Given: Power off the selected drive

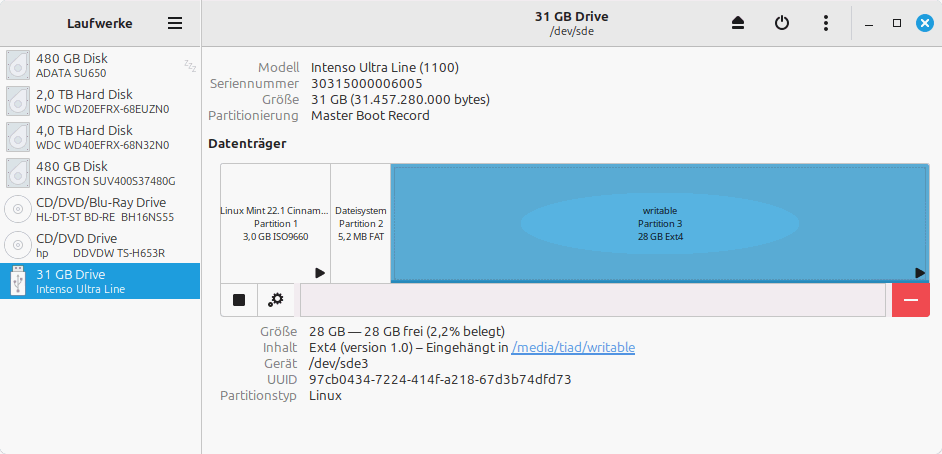Looking at the screenshot, I should pos(782,23).
